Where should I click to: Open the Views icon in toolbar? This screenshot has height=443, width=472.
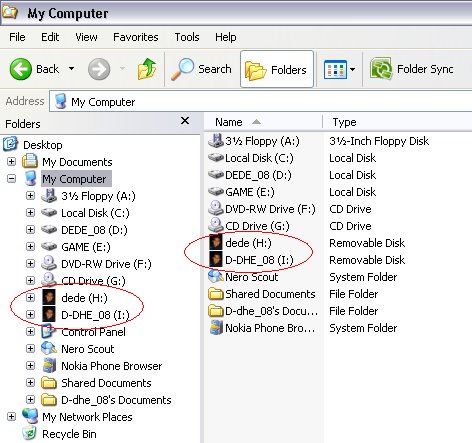tap(335, 69)
